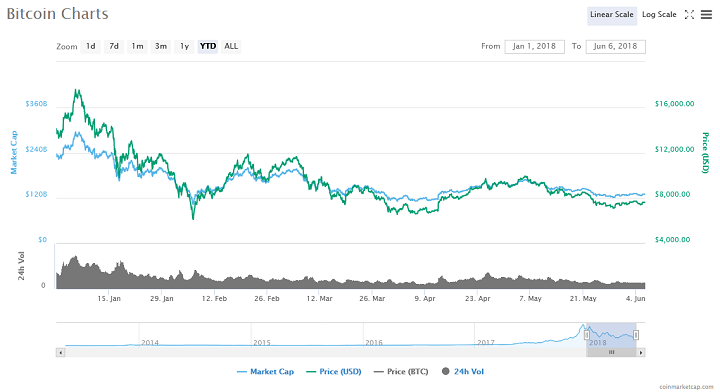Toggle Market Cap series in legend
Viewport: 720px width, 392px height.
265,372
